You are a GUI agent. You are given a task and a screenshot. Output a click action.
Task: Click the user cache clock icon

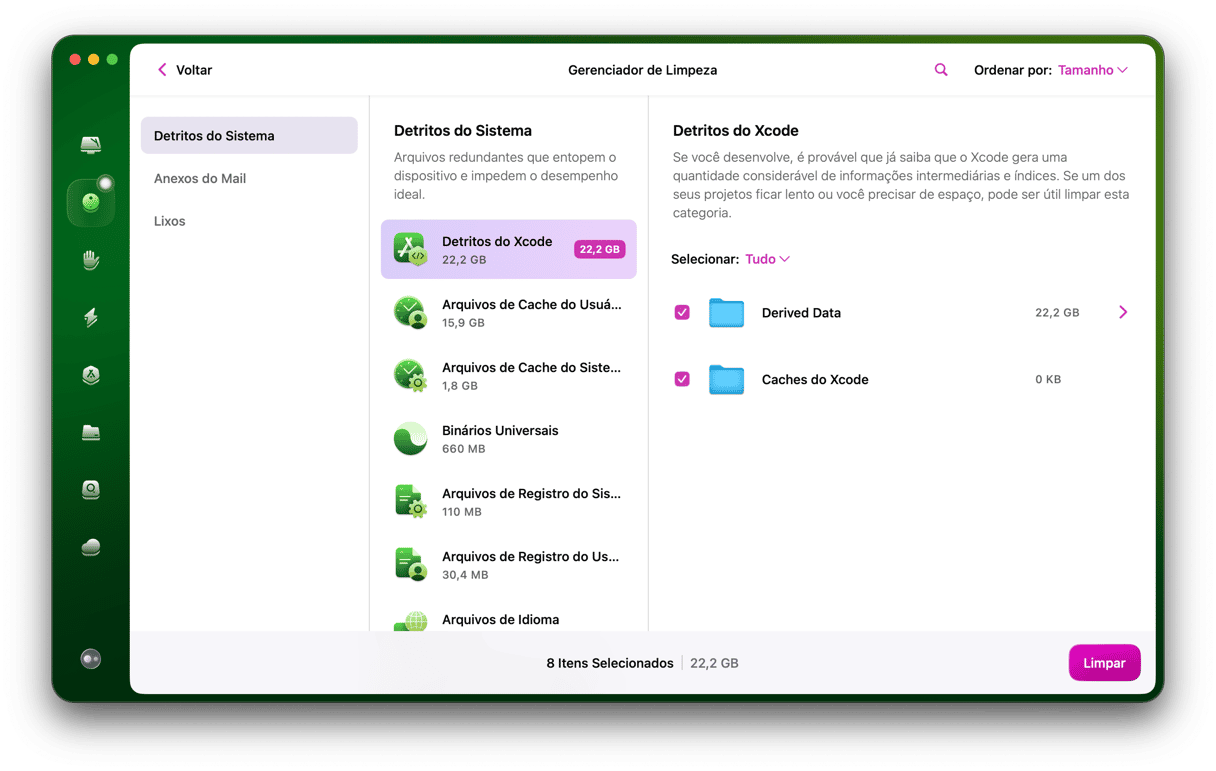pyautogui.click(x=410, y=312)
